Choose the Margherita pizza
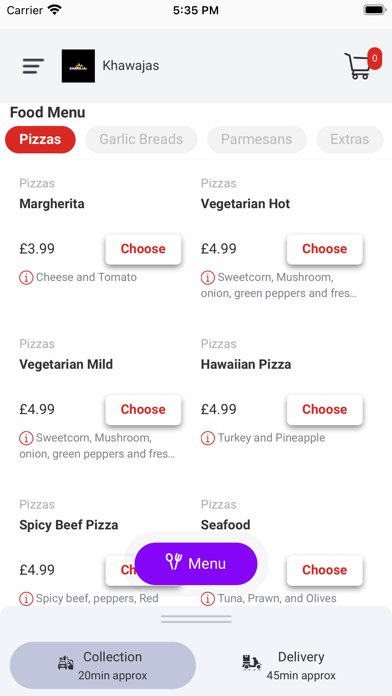This screenshot has width=392, height=696. pos(143,249)
